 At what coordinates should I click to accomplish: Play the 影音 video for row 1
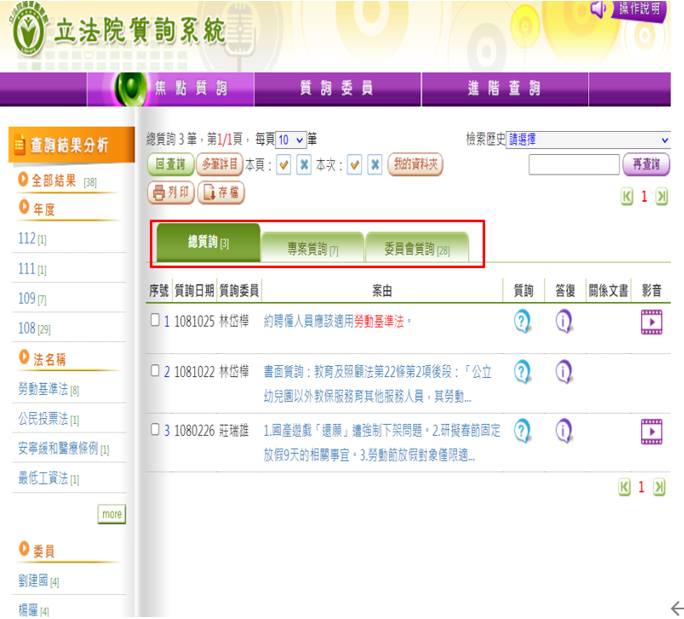click(652, 321)
